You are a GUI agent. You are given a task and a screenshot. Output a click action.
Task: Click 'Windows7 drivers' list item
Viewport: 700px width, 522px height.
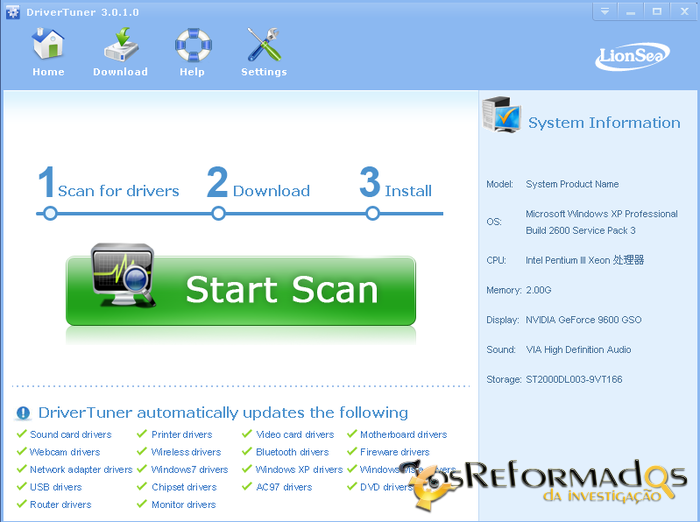[x=189, y=469]
